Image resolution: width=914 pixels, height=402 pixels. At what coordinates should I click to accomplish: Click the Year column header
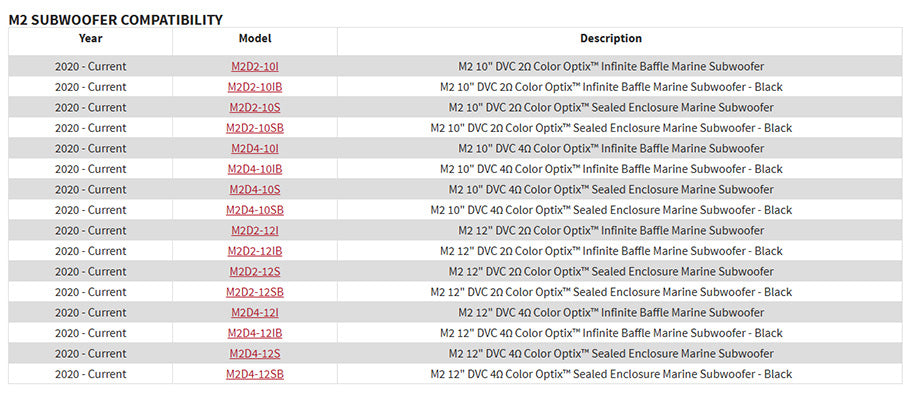tap(90, 39)
